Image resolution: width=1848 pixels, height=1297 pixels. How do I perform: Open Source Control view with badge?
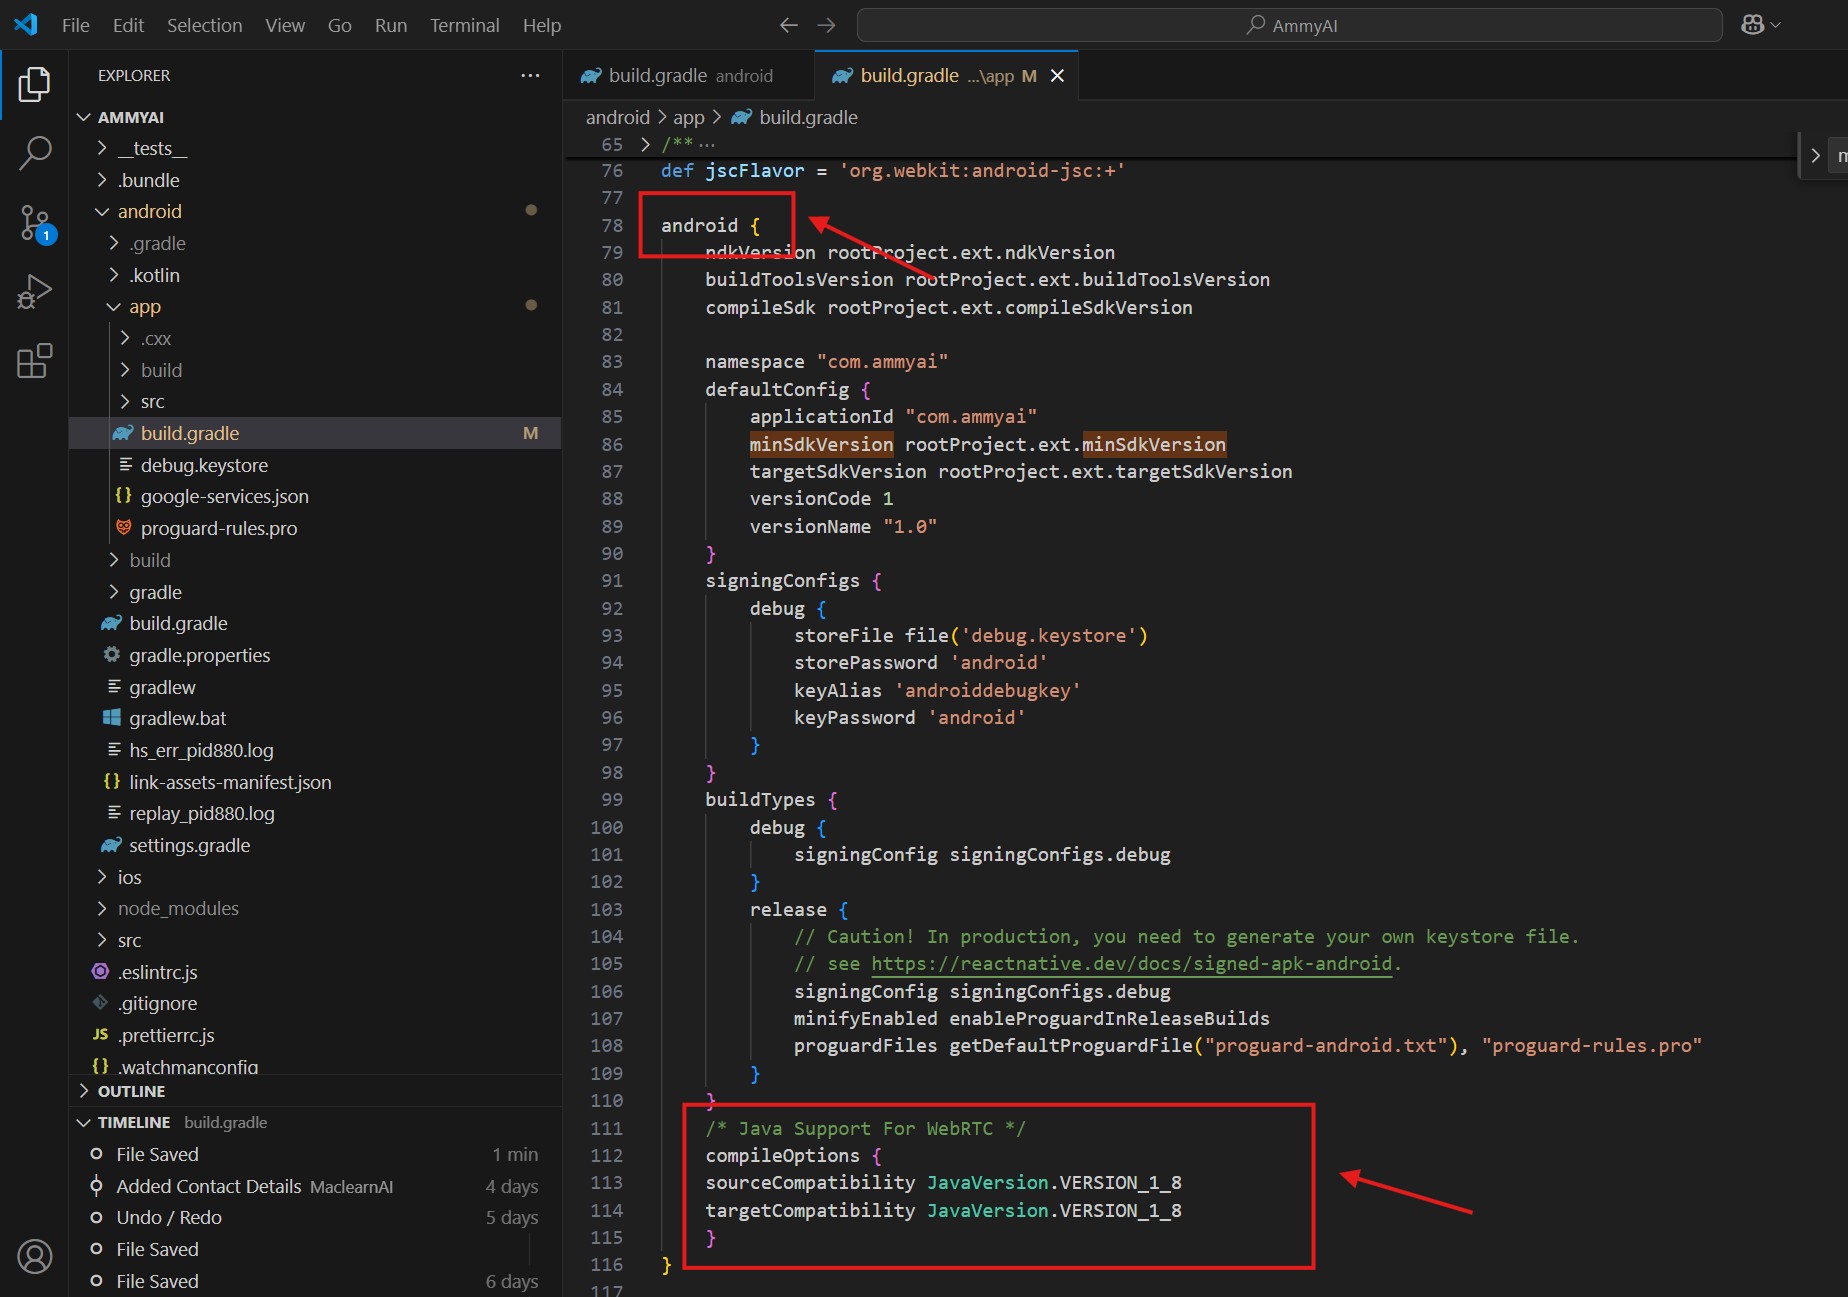point(34,223)
